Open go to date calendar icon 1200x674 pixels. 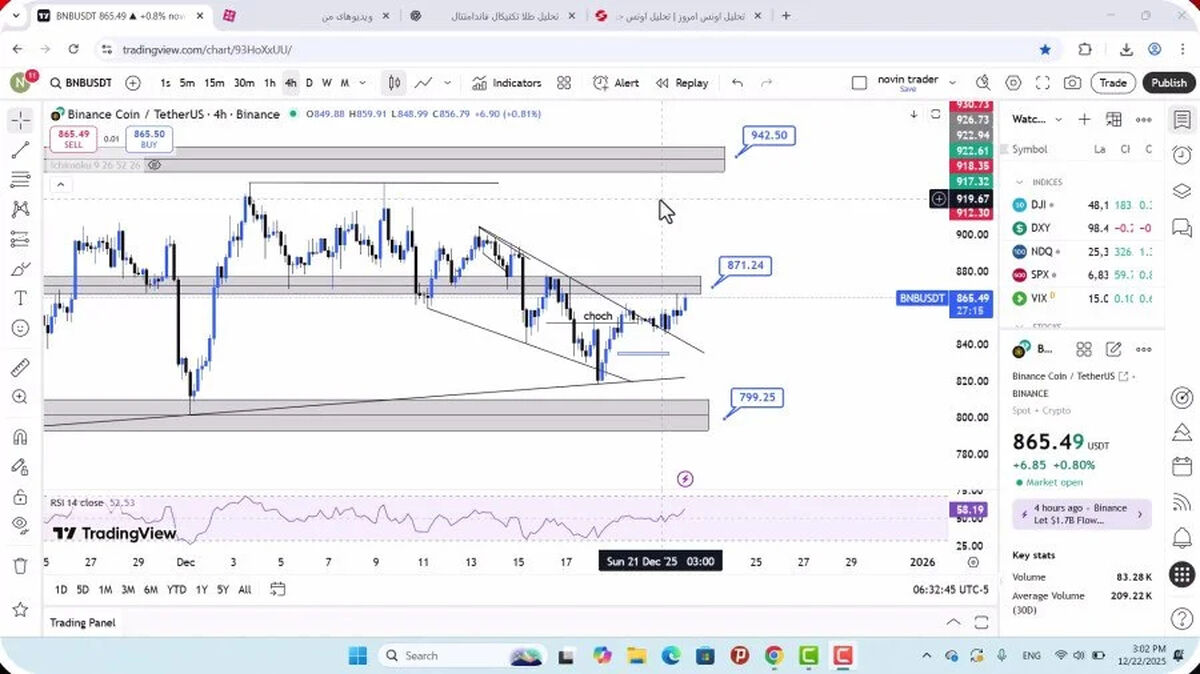[x=278, y=590]
